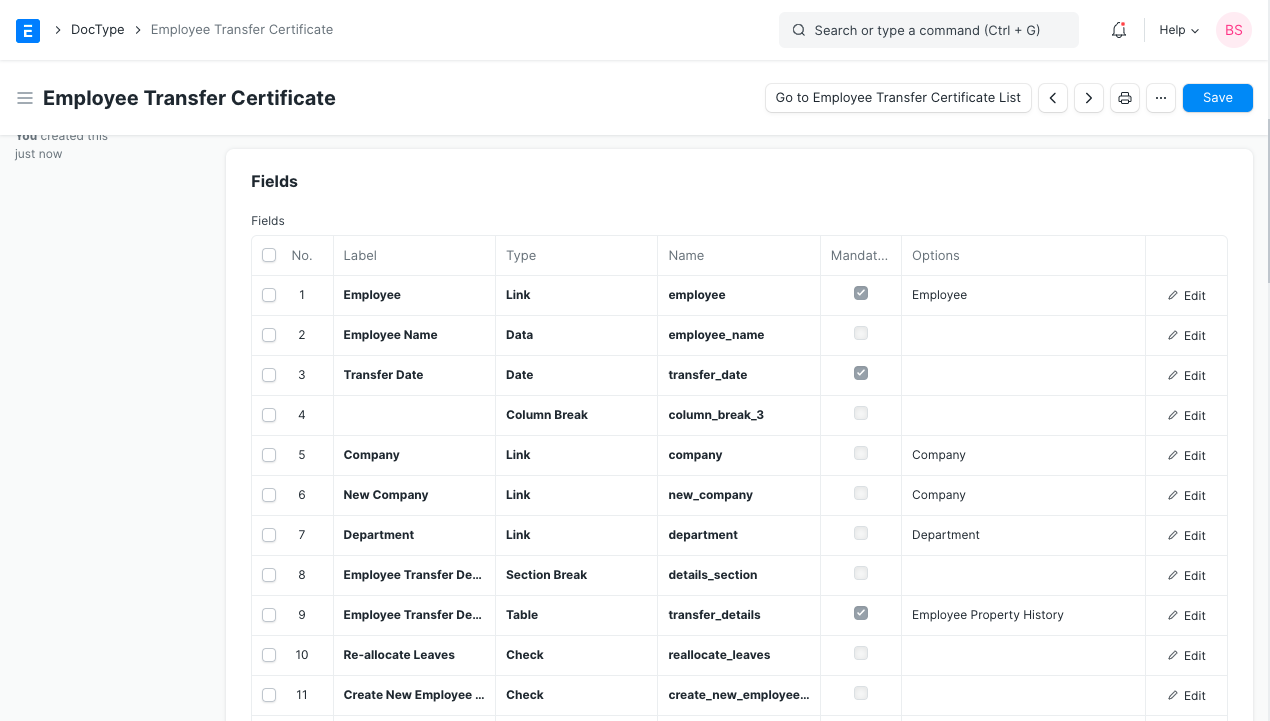Open the notification bell
The image size is (1270, 721).
(x=1118, y=30)
